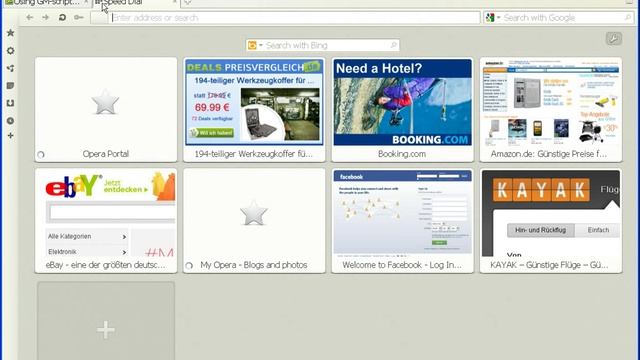Open the 194-teiliger Werkzeugkoffer deals dial
Viewport: 640px width, 360px height.
254,110
